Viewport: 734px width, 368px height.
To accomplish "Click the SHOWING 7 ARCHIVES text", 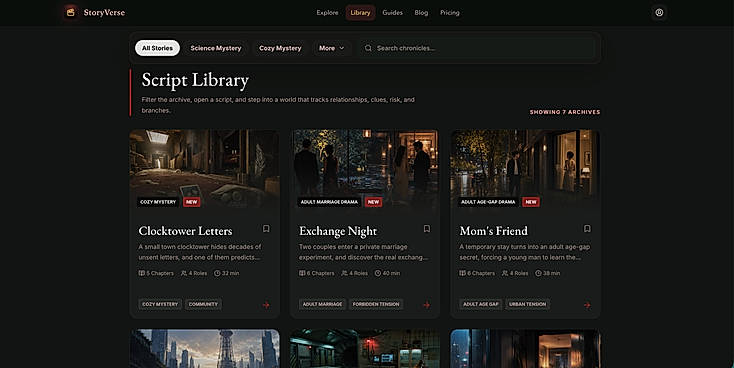I will [565, 112].
